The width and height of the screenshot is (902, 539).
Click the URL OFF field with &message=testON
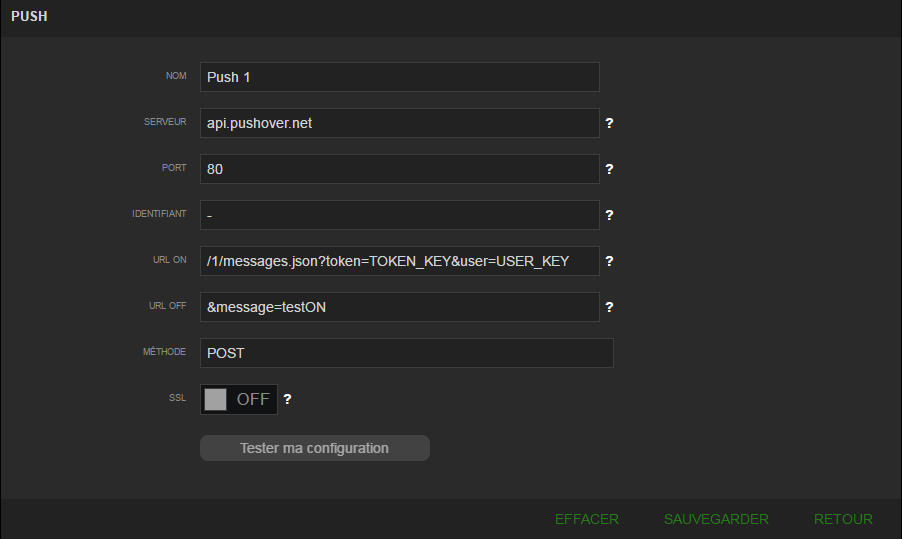click(x=399, y=307)
